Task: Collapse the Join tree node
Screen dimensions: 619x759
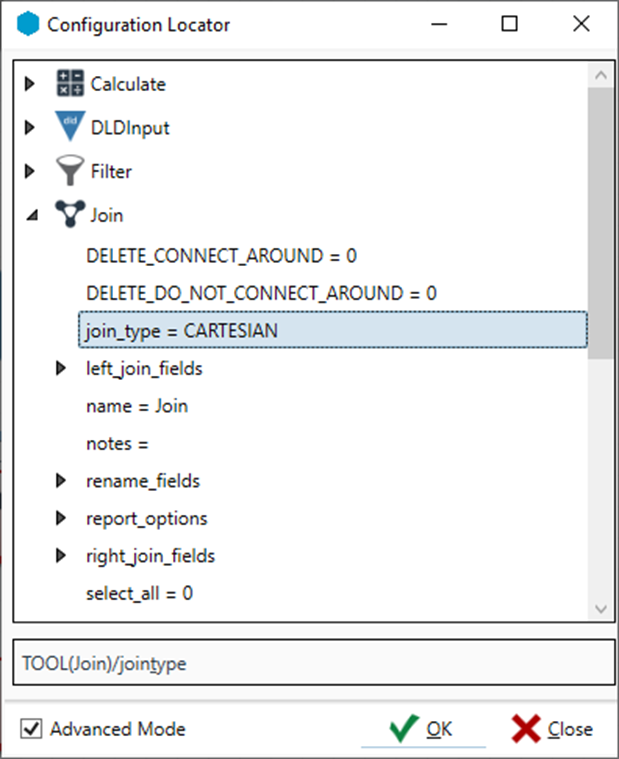Action: point(31,214)
